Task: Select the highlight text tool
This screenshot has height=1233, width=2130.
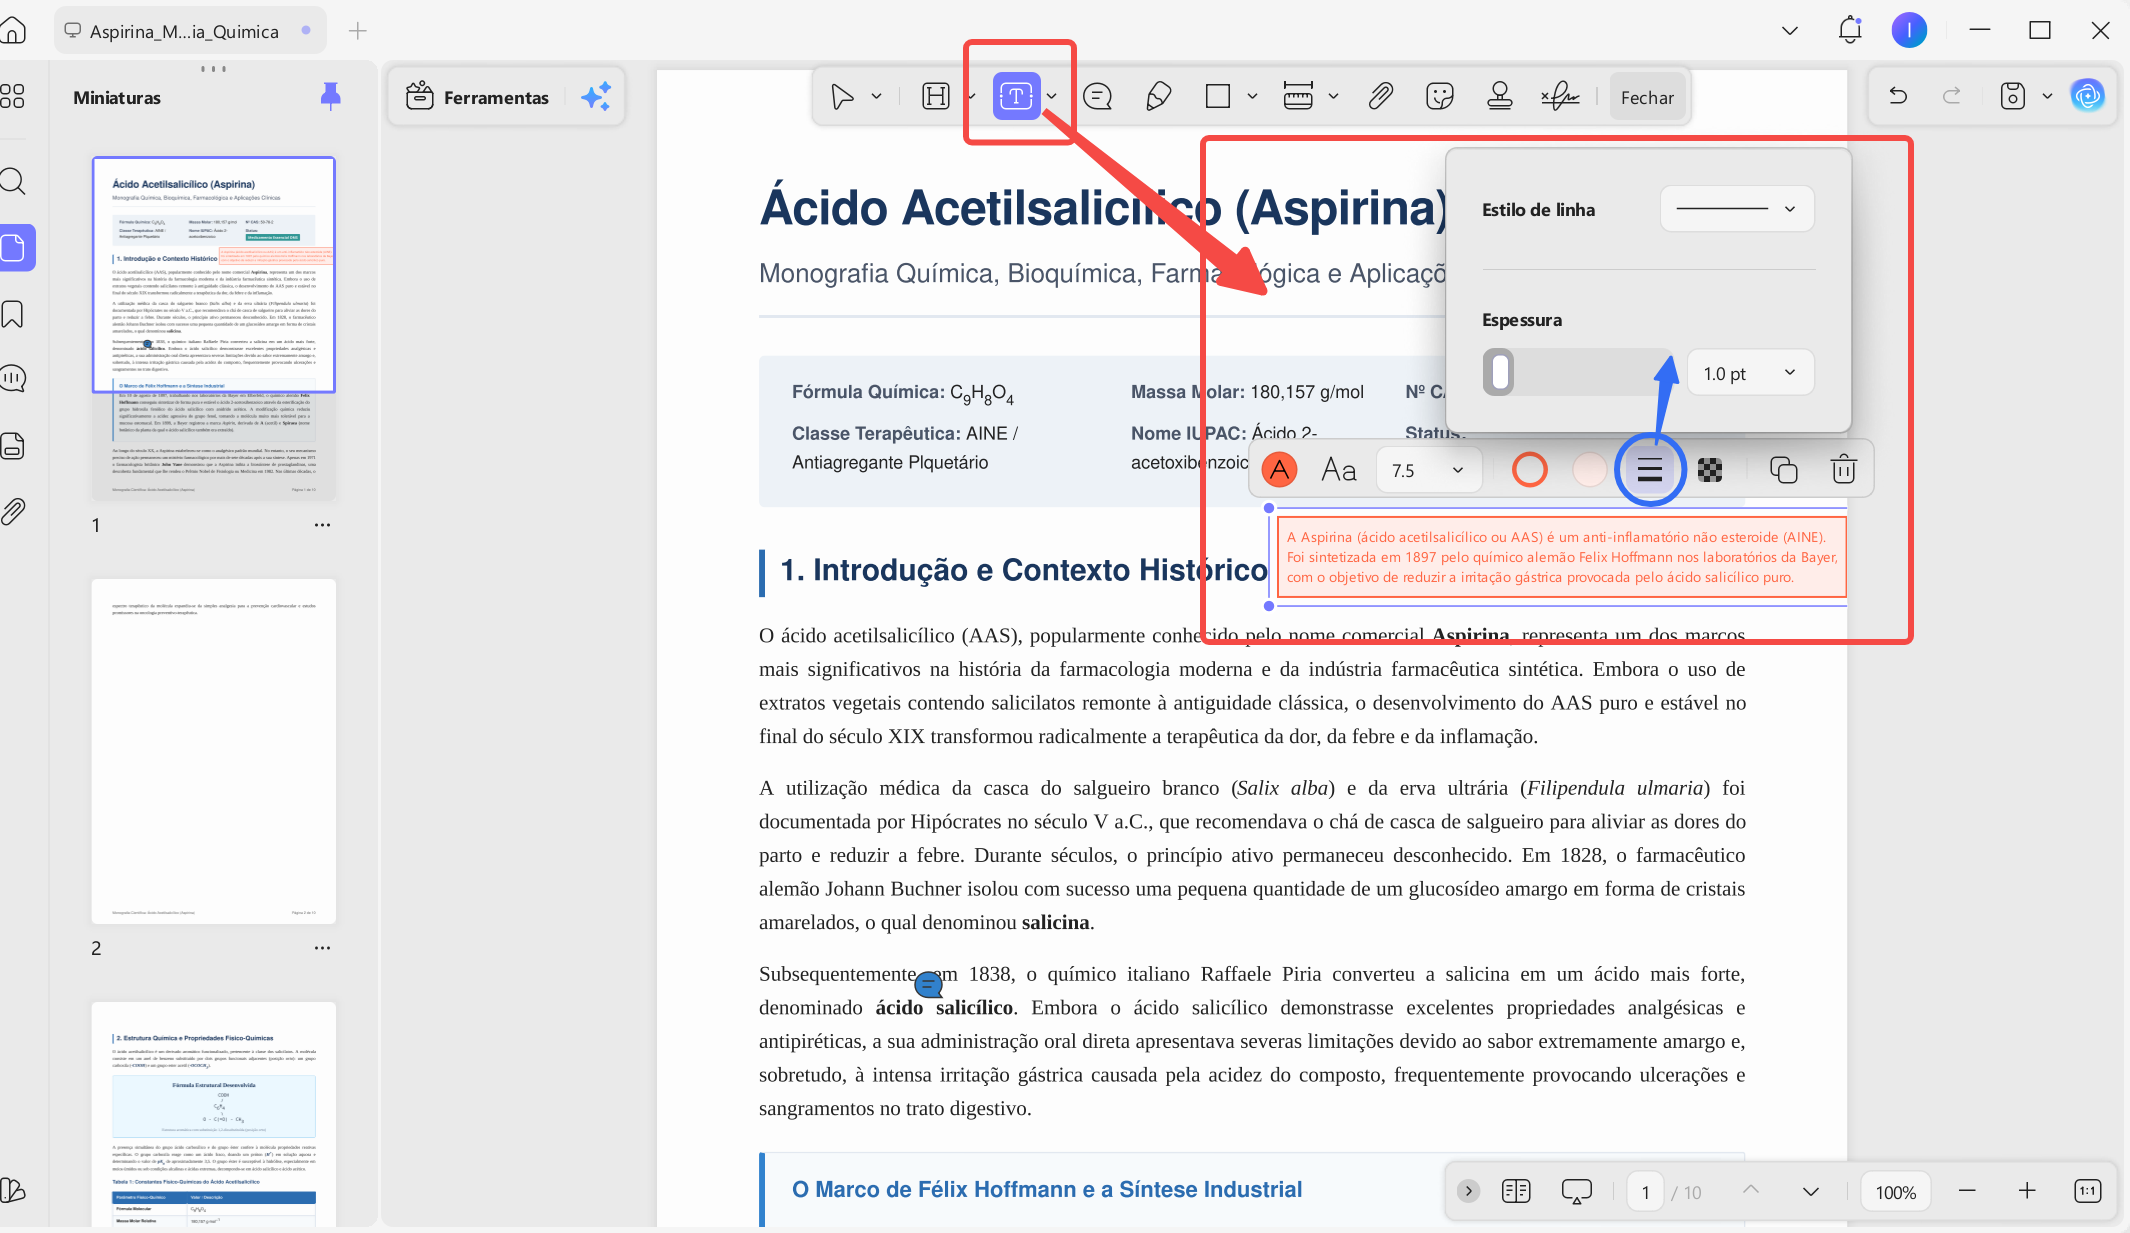Action: tap(936, 97)
